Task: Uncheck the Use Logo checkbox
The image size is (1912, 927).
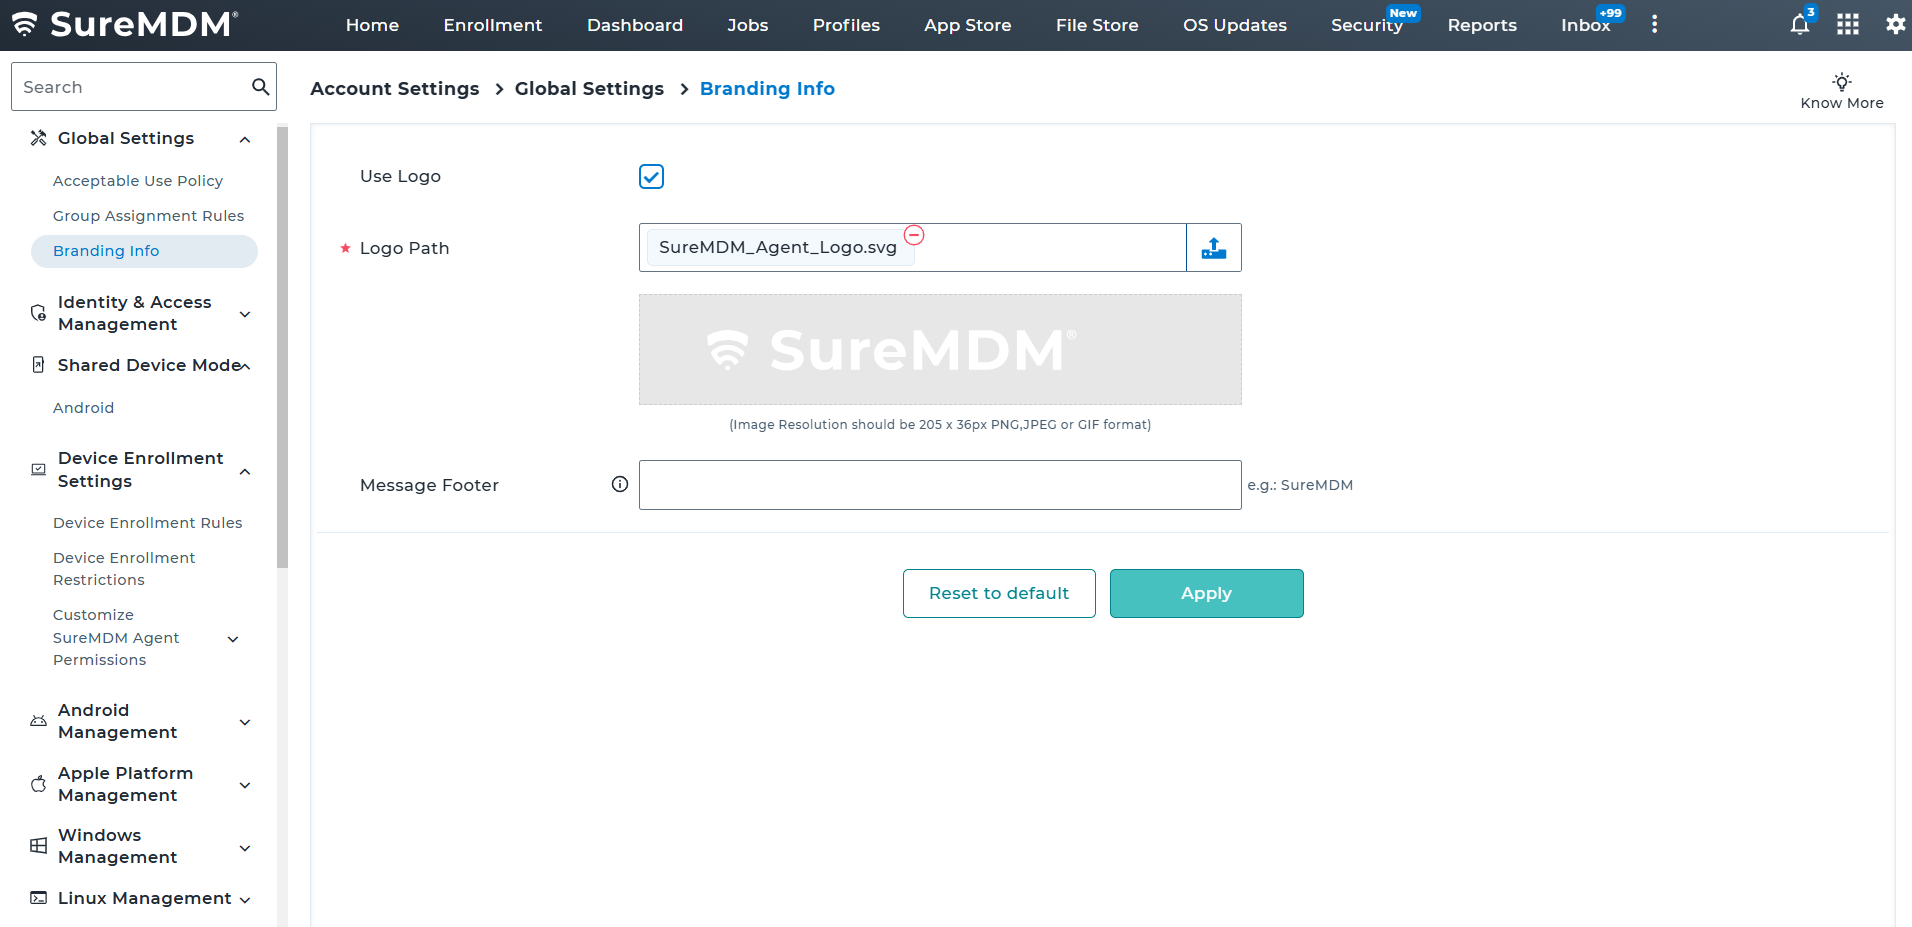Action: [651, 177]
